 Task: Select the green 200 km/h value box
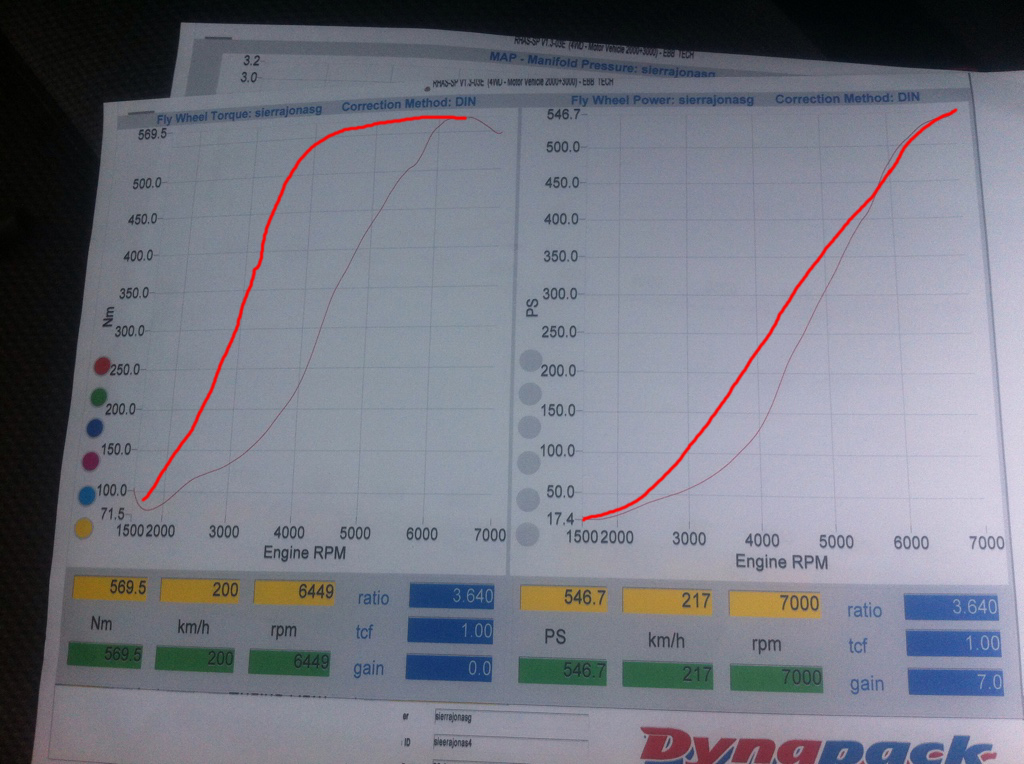[x=195, y=658]
